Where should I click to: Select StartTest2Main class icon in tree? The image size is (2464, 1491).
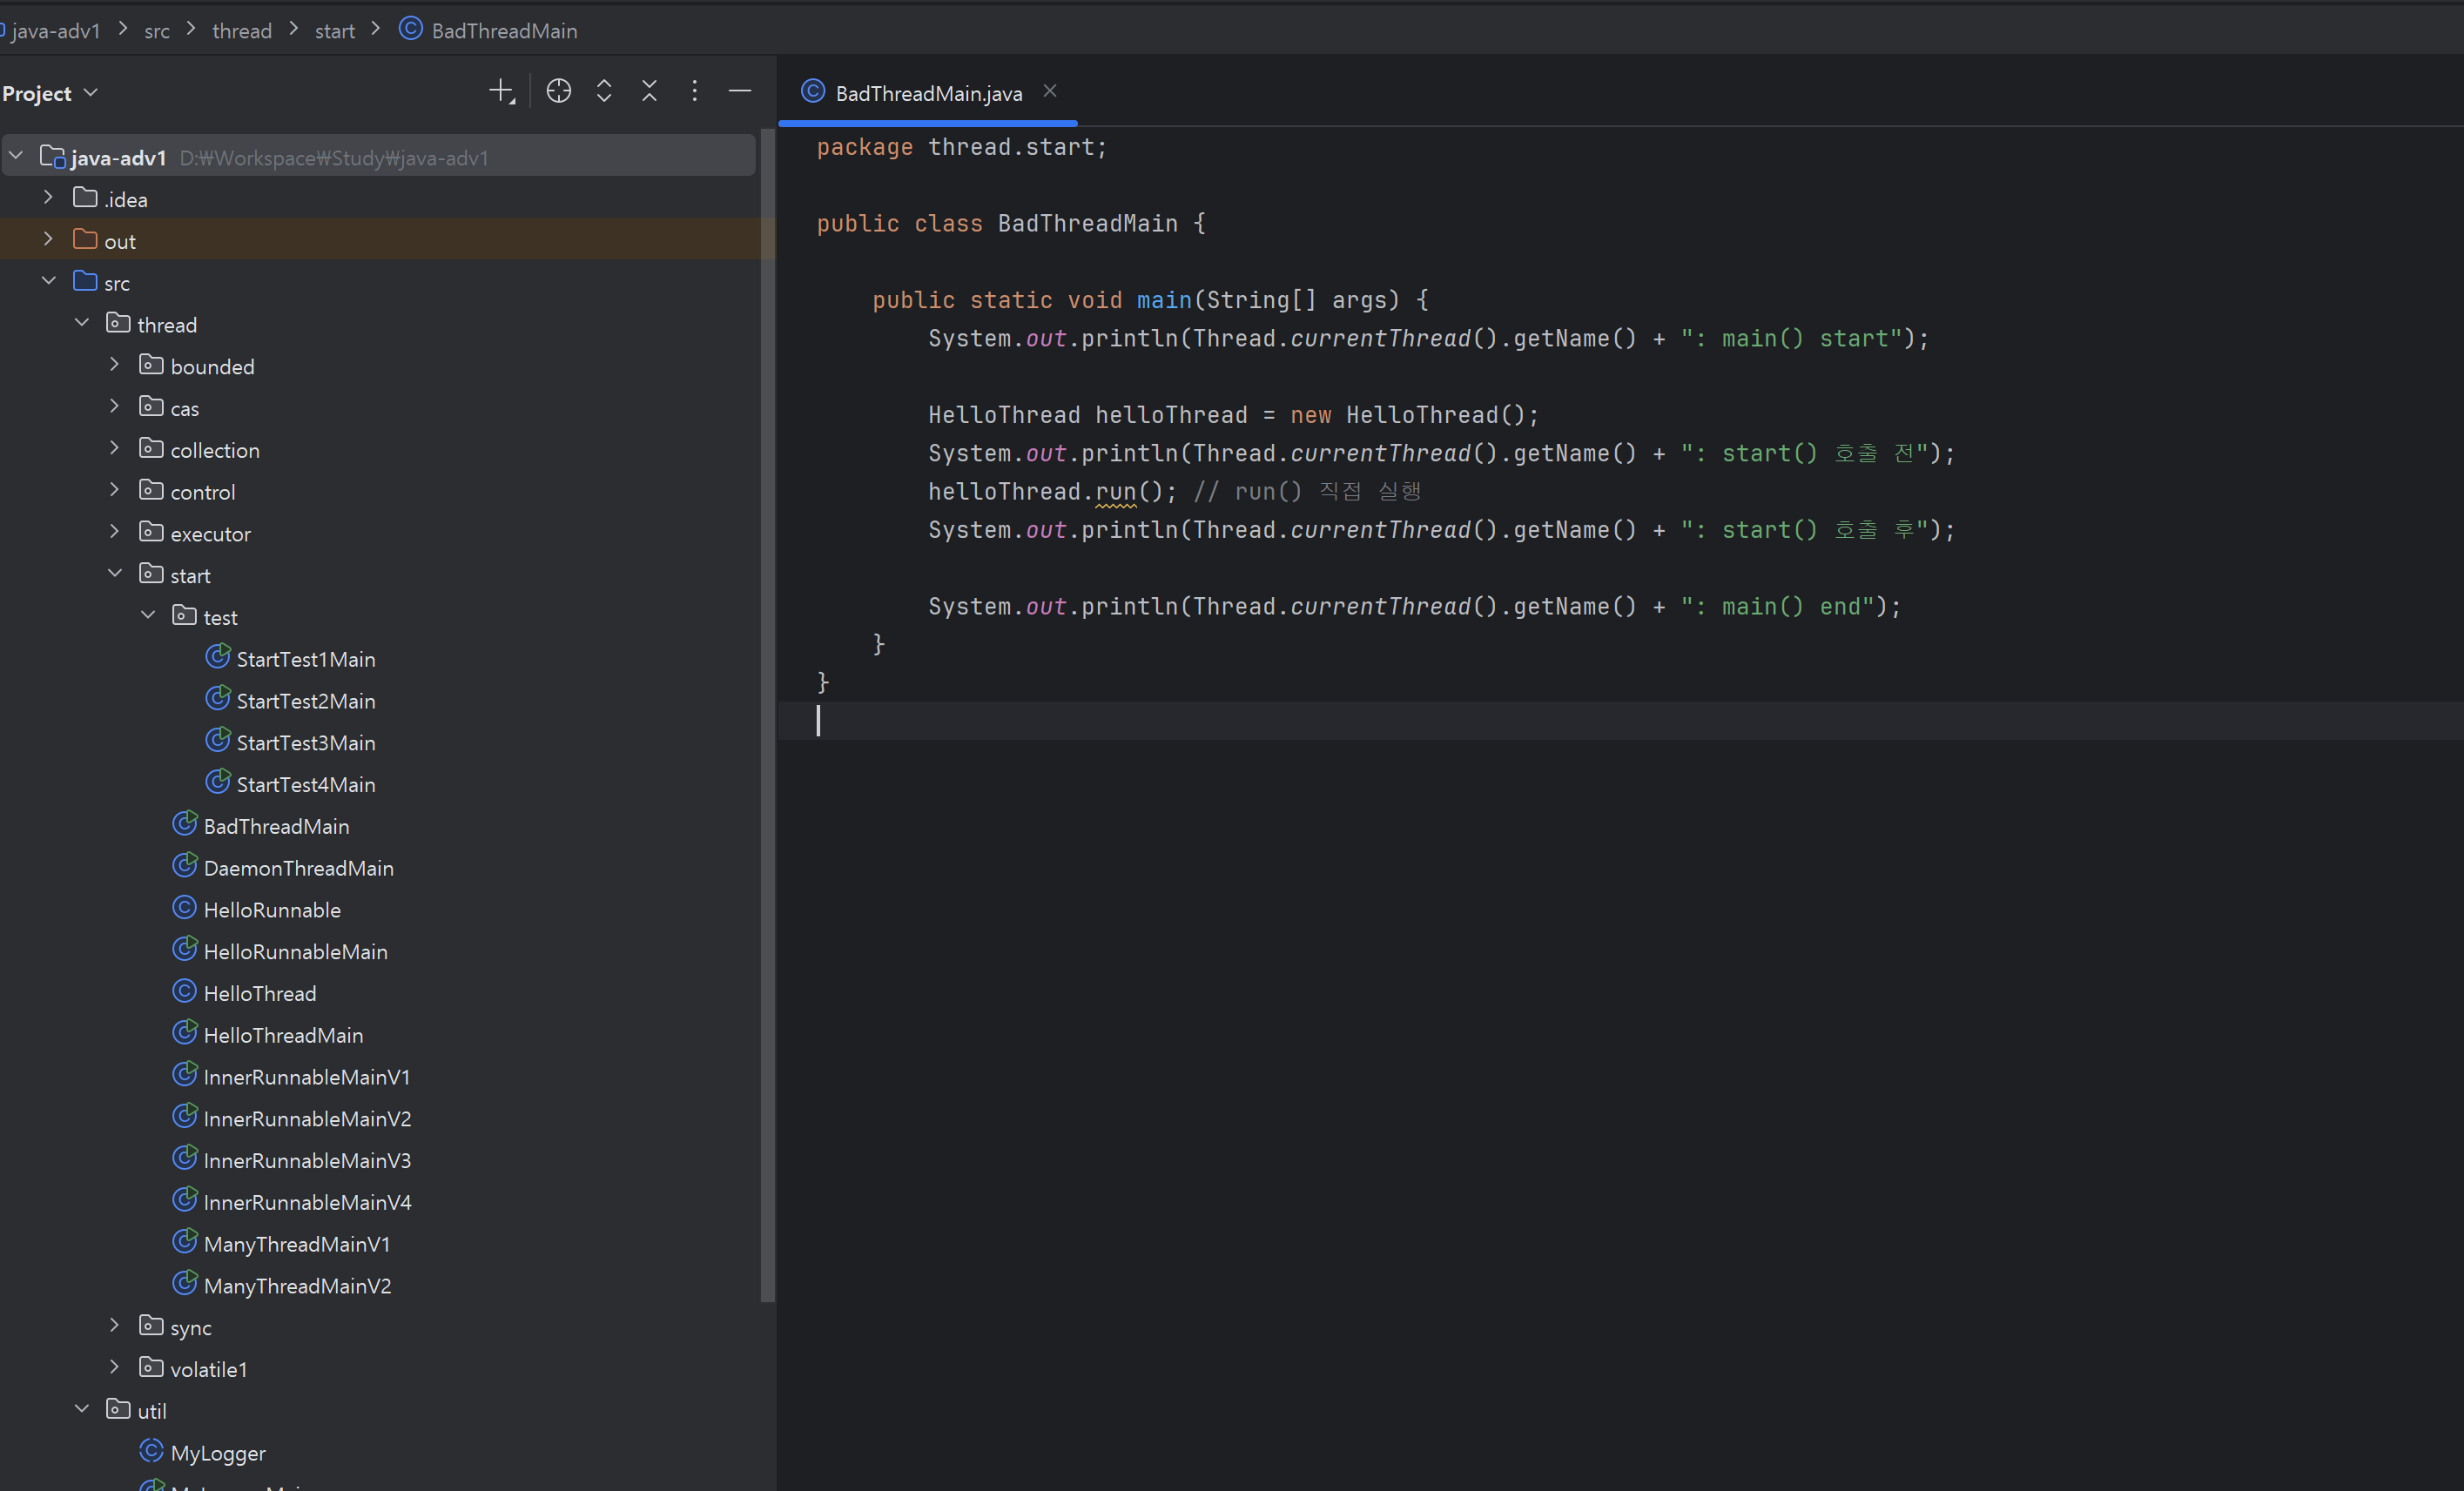[218, 699]
